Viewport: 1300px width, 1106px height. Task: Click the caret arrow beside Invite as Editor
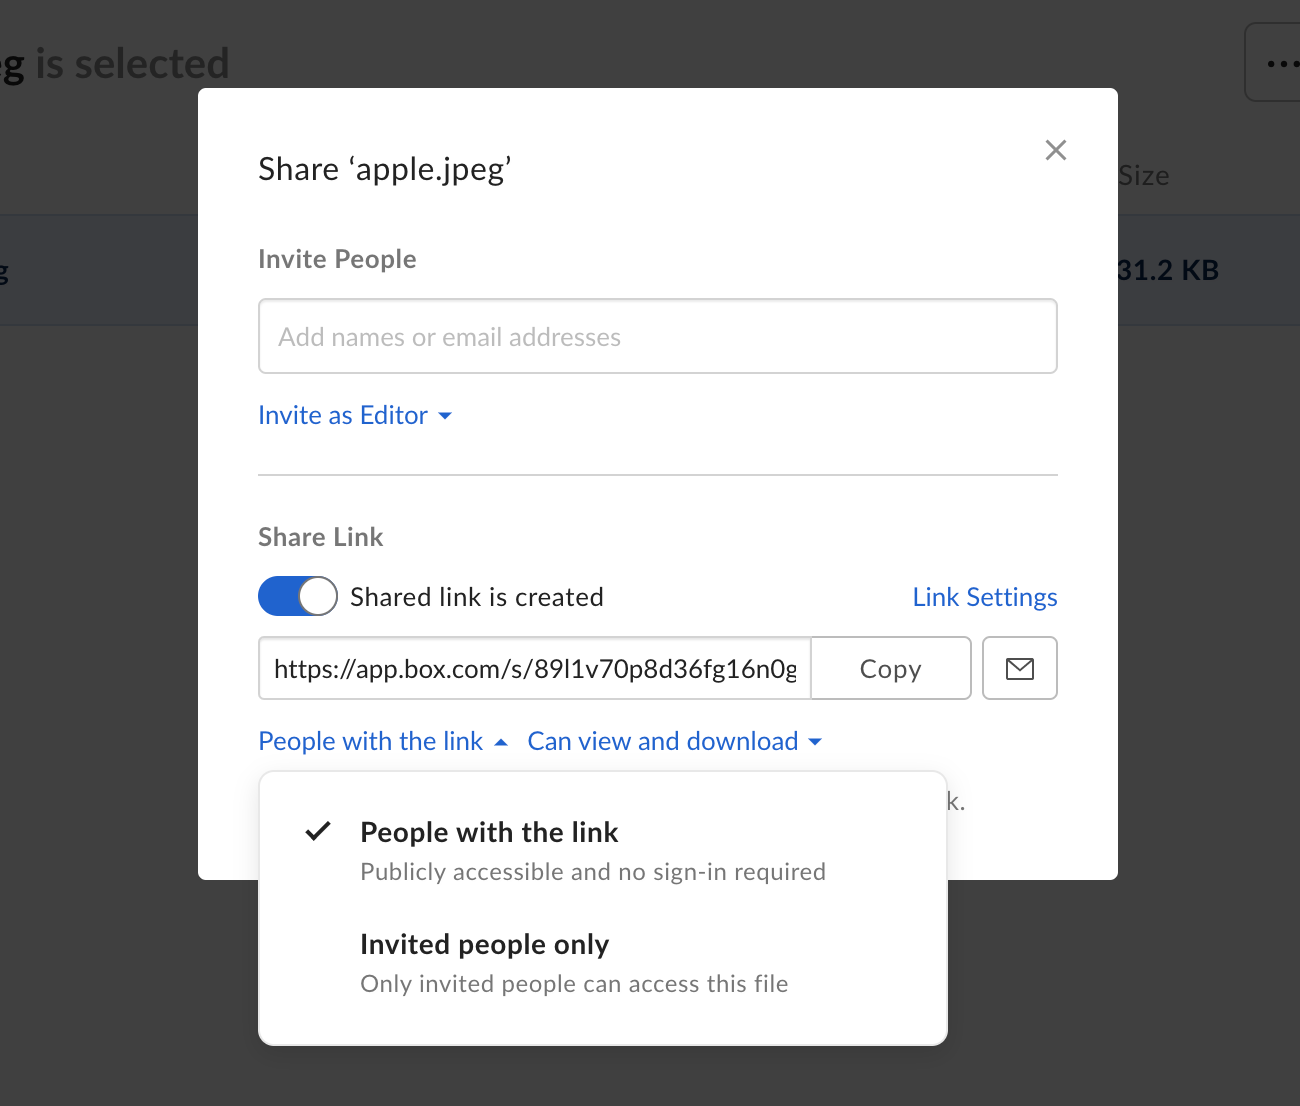pyautogui.click(x=445, y=416)
